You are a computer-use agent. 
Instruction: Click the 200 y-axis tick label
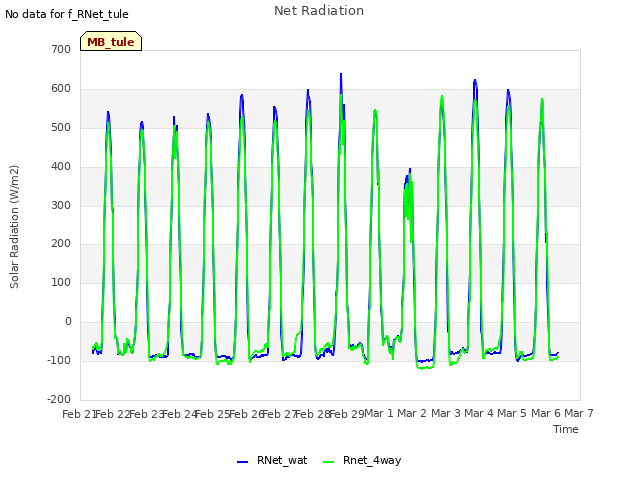click(61, 244)
